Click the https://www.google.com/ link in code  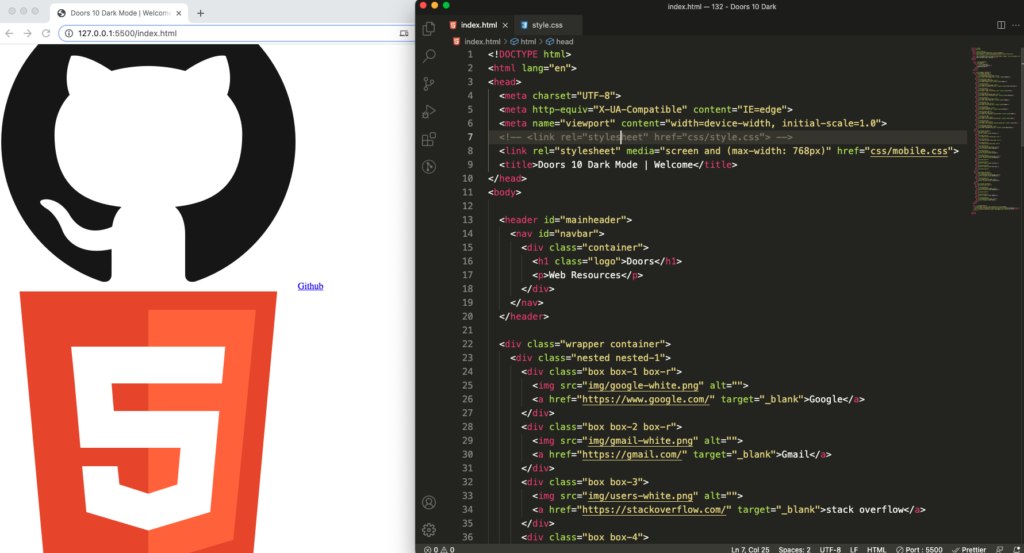pos(645,399)
